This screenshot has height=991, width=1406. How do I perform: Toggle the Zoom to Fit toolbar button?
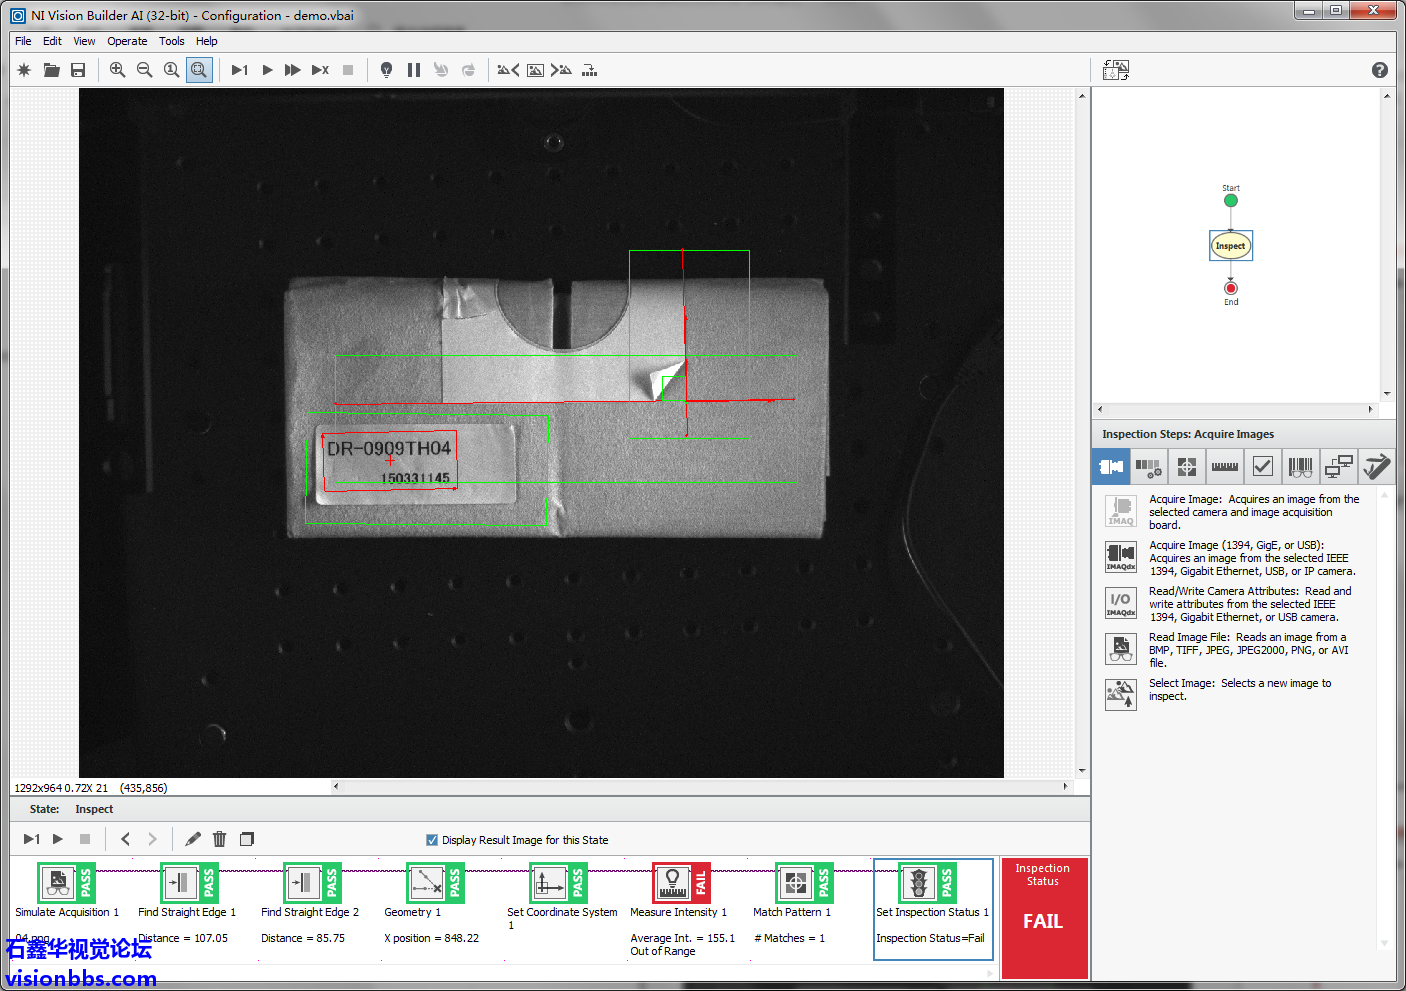[x=199, y=70]
